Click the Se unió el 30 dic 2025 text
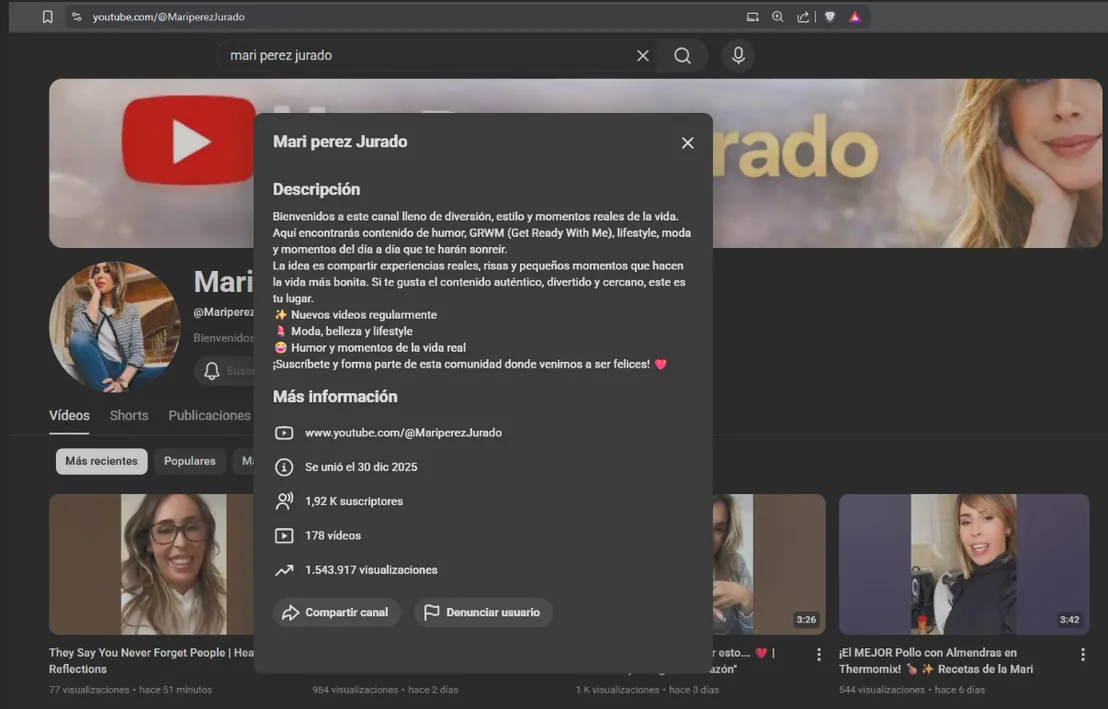 pyautogui.click(x=361, y=467)
